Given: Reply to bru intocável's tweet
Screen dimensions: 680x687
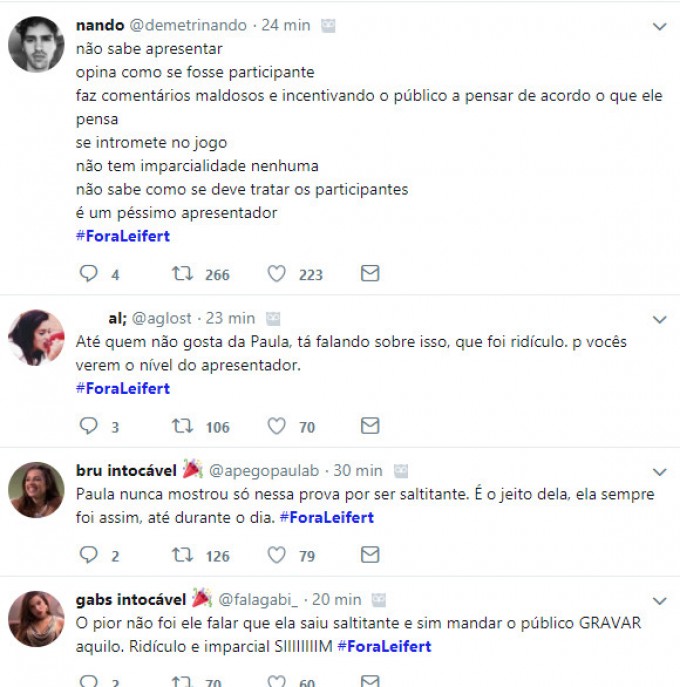Looking at the screenshot, I should 88,555.
